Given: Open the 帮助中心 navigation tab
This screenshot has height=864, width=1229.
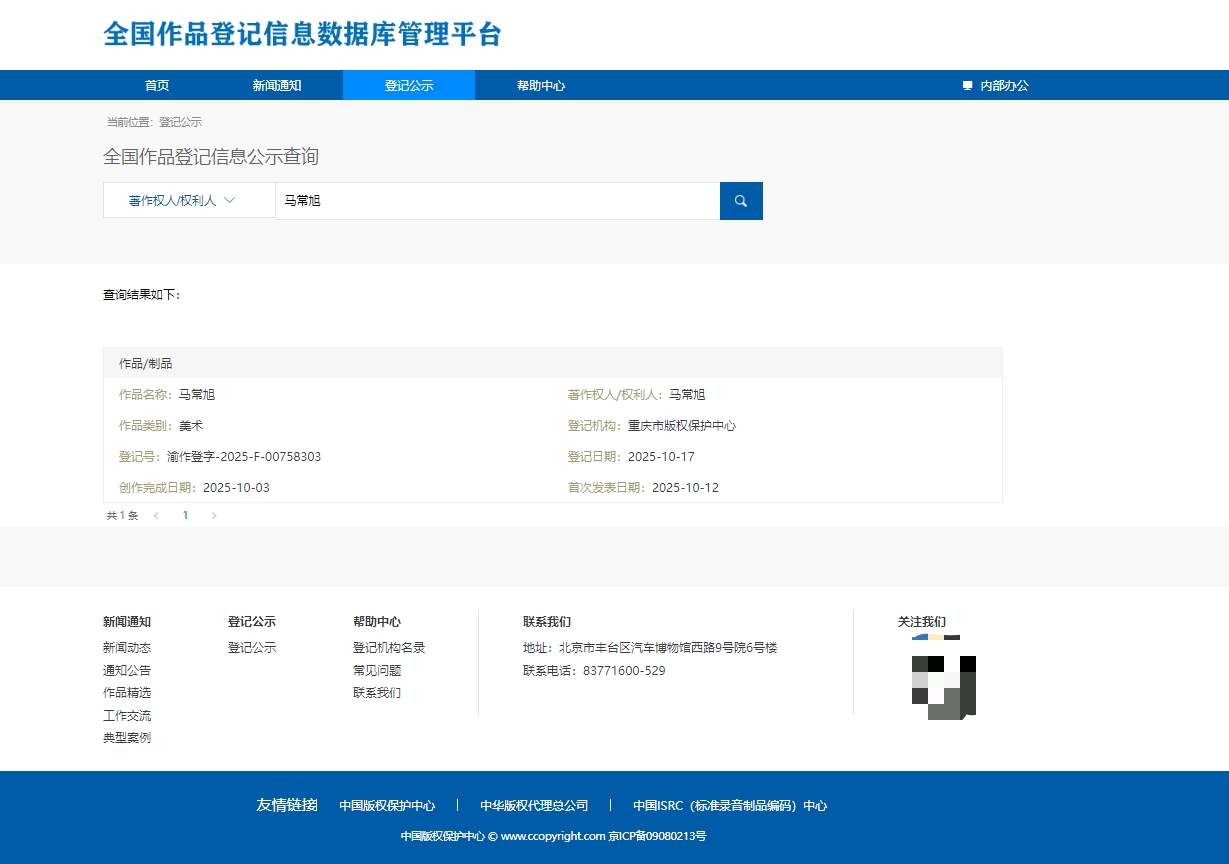Looking at the screenshot, I should click(541, 86).
